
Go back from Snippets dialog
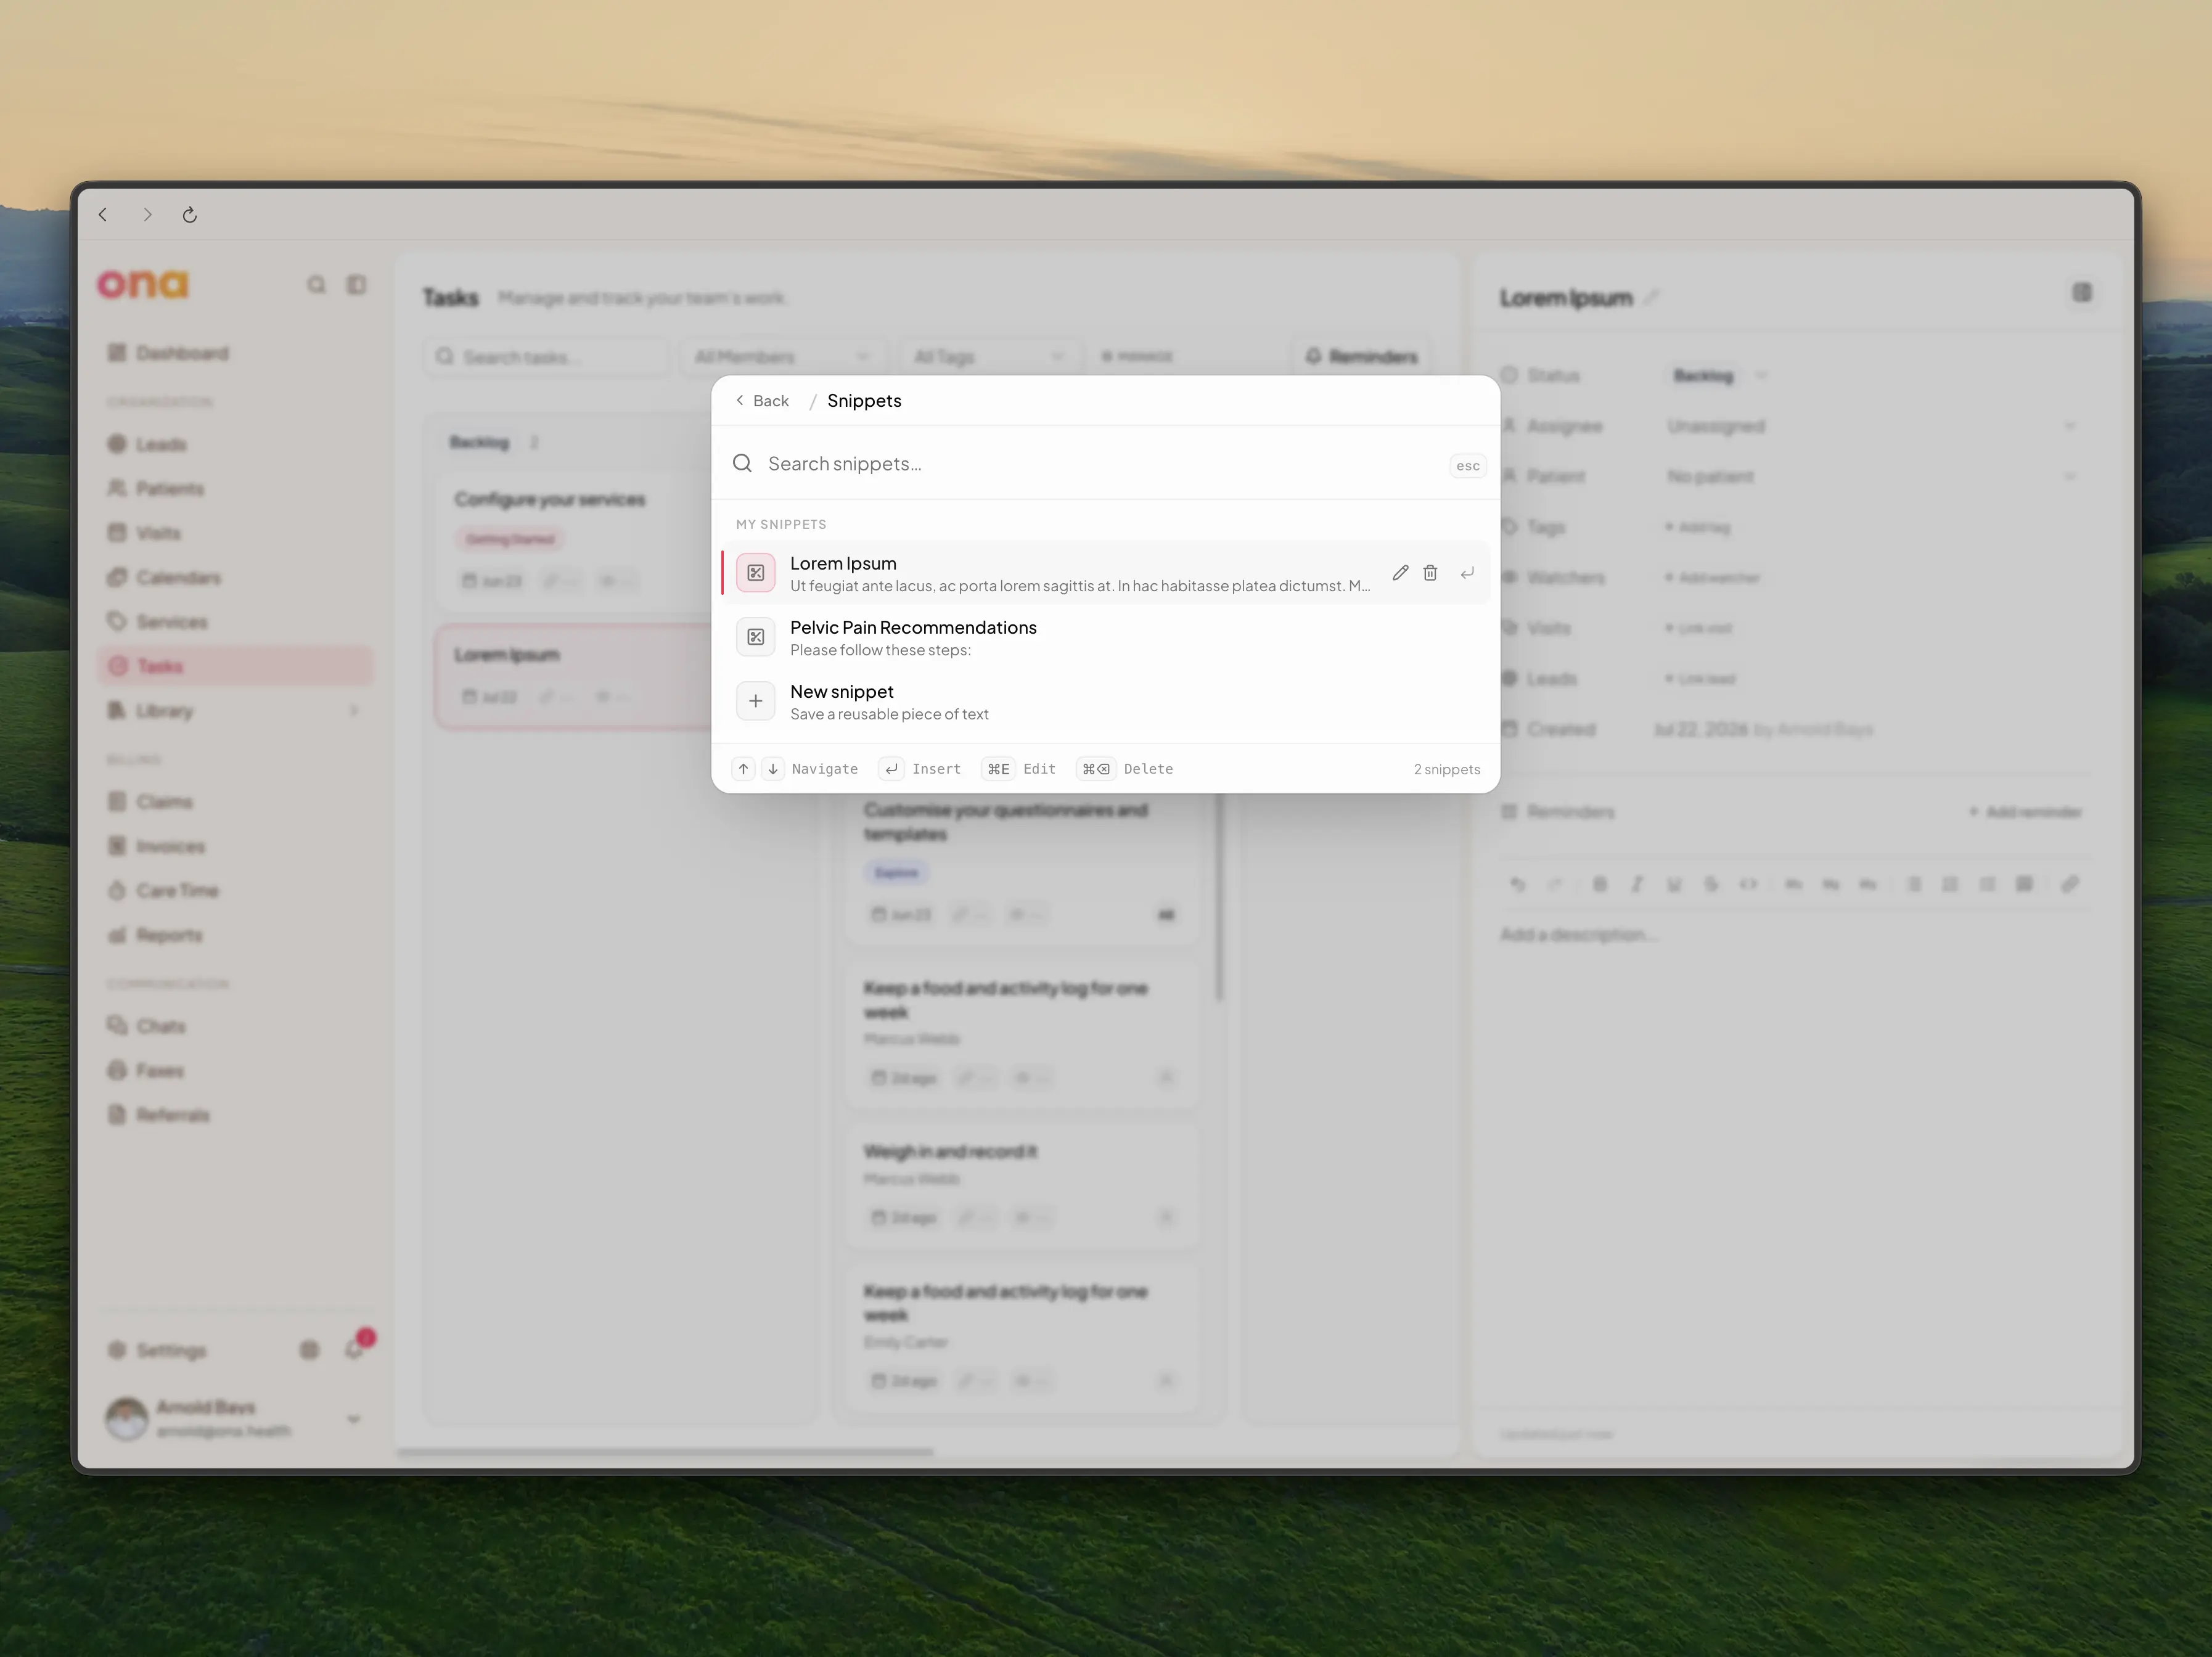pos(762,401)
